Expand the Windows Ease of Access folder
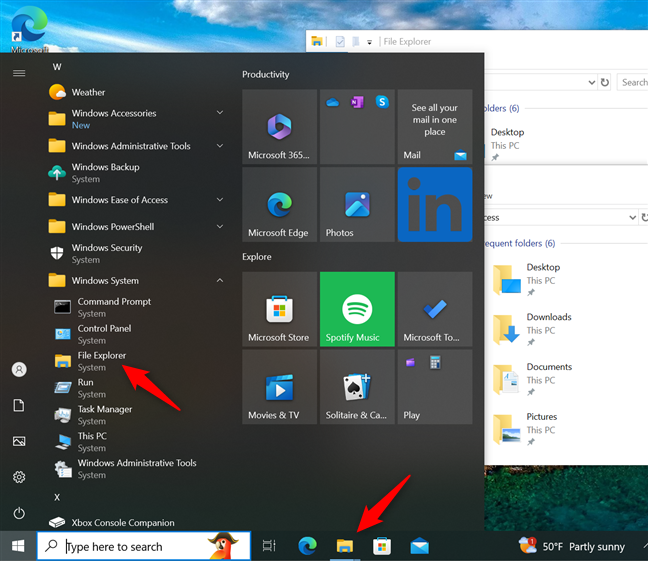Screen dimensions: 648x561 click(136, 200)
